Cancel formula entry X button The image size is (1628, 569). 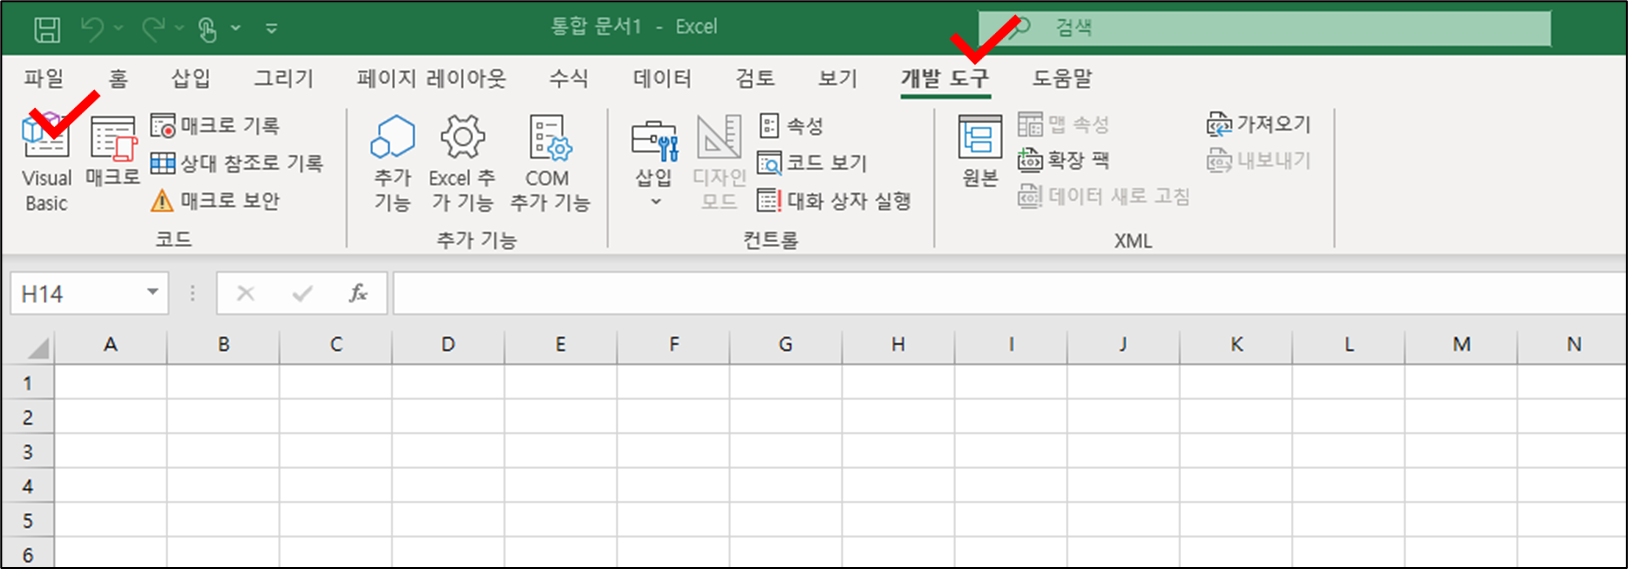[x=246, y=293]
